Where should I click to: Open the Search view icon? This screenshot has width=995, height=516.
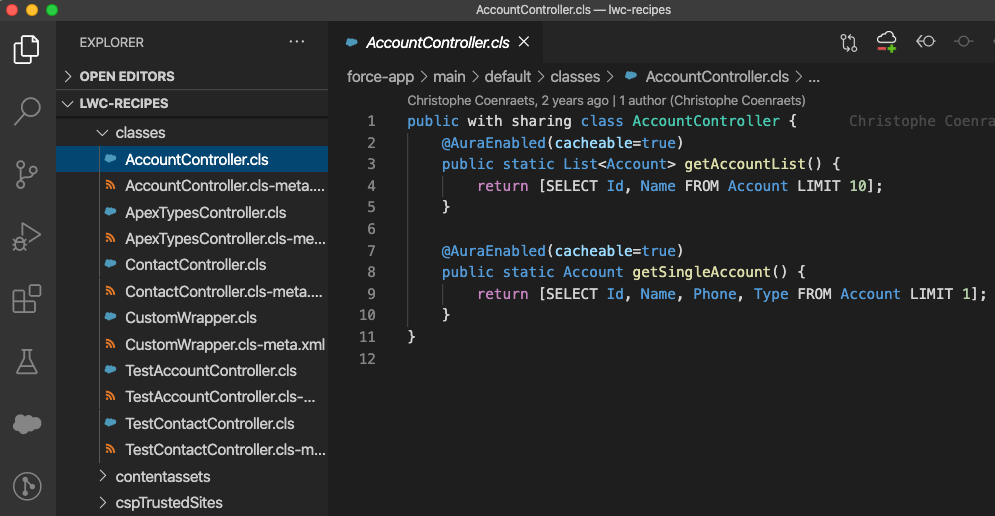27,111
